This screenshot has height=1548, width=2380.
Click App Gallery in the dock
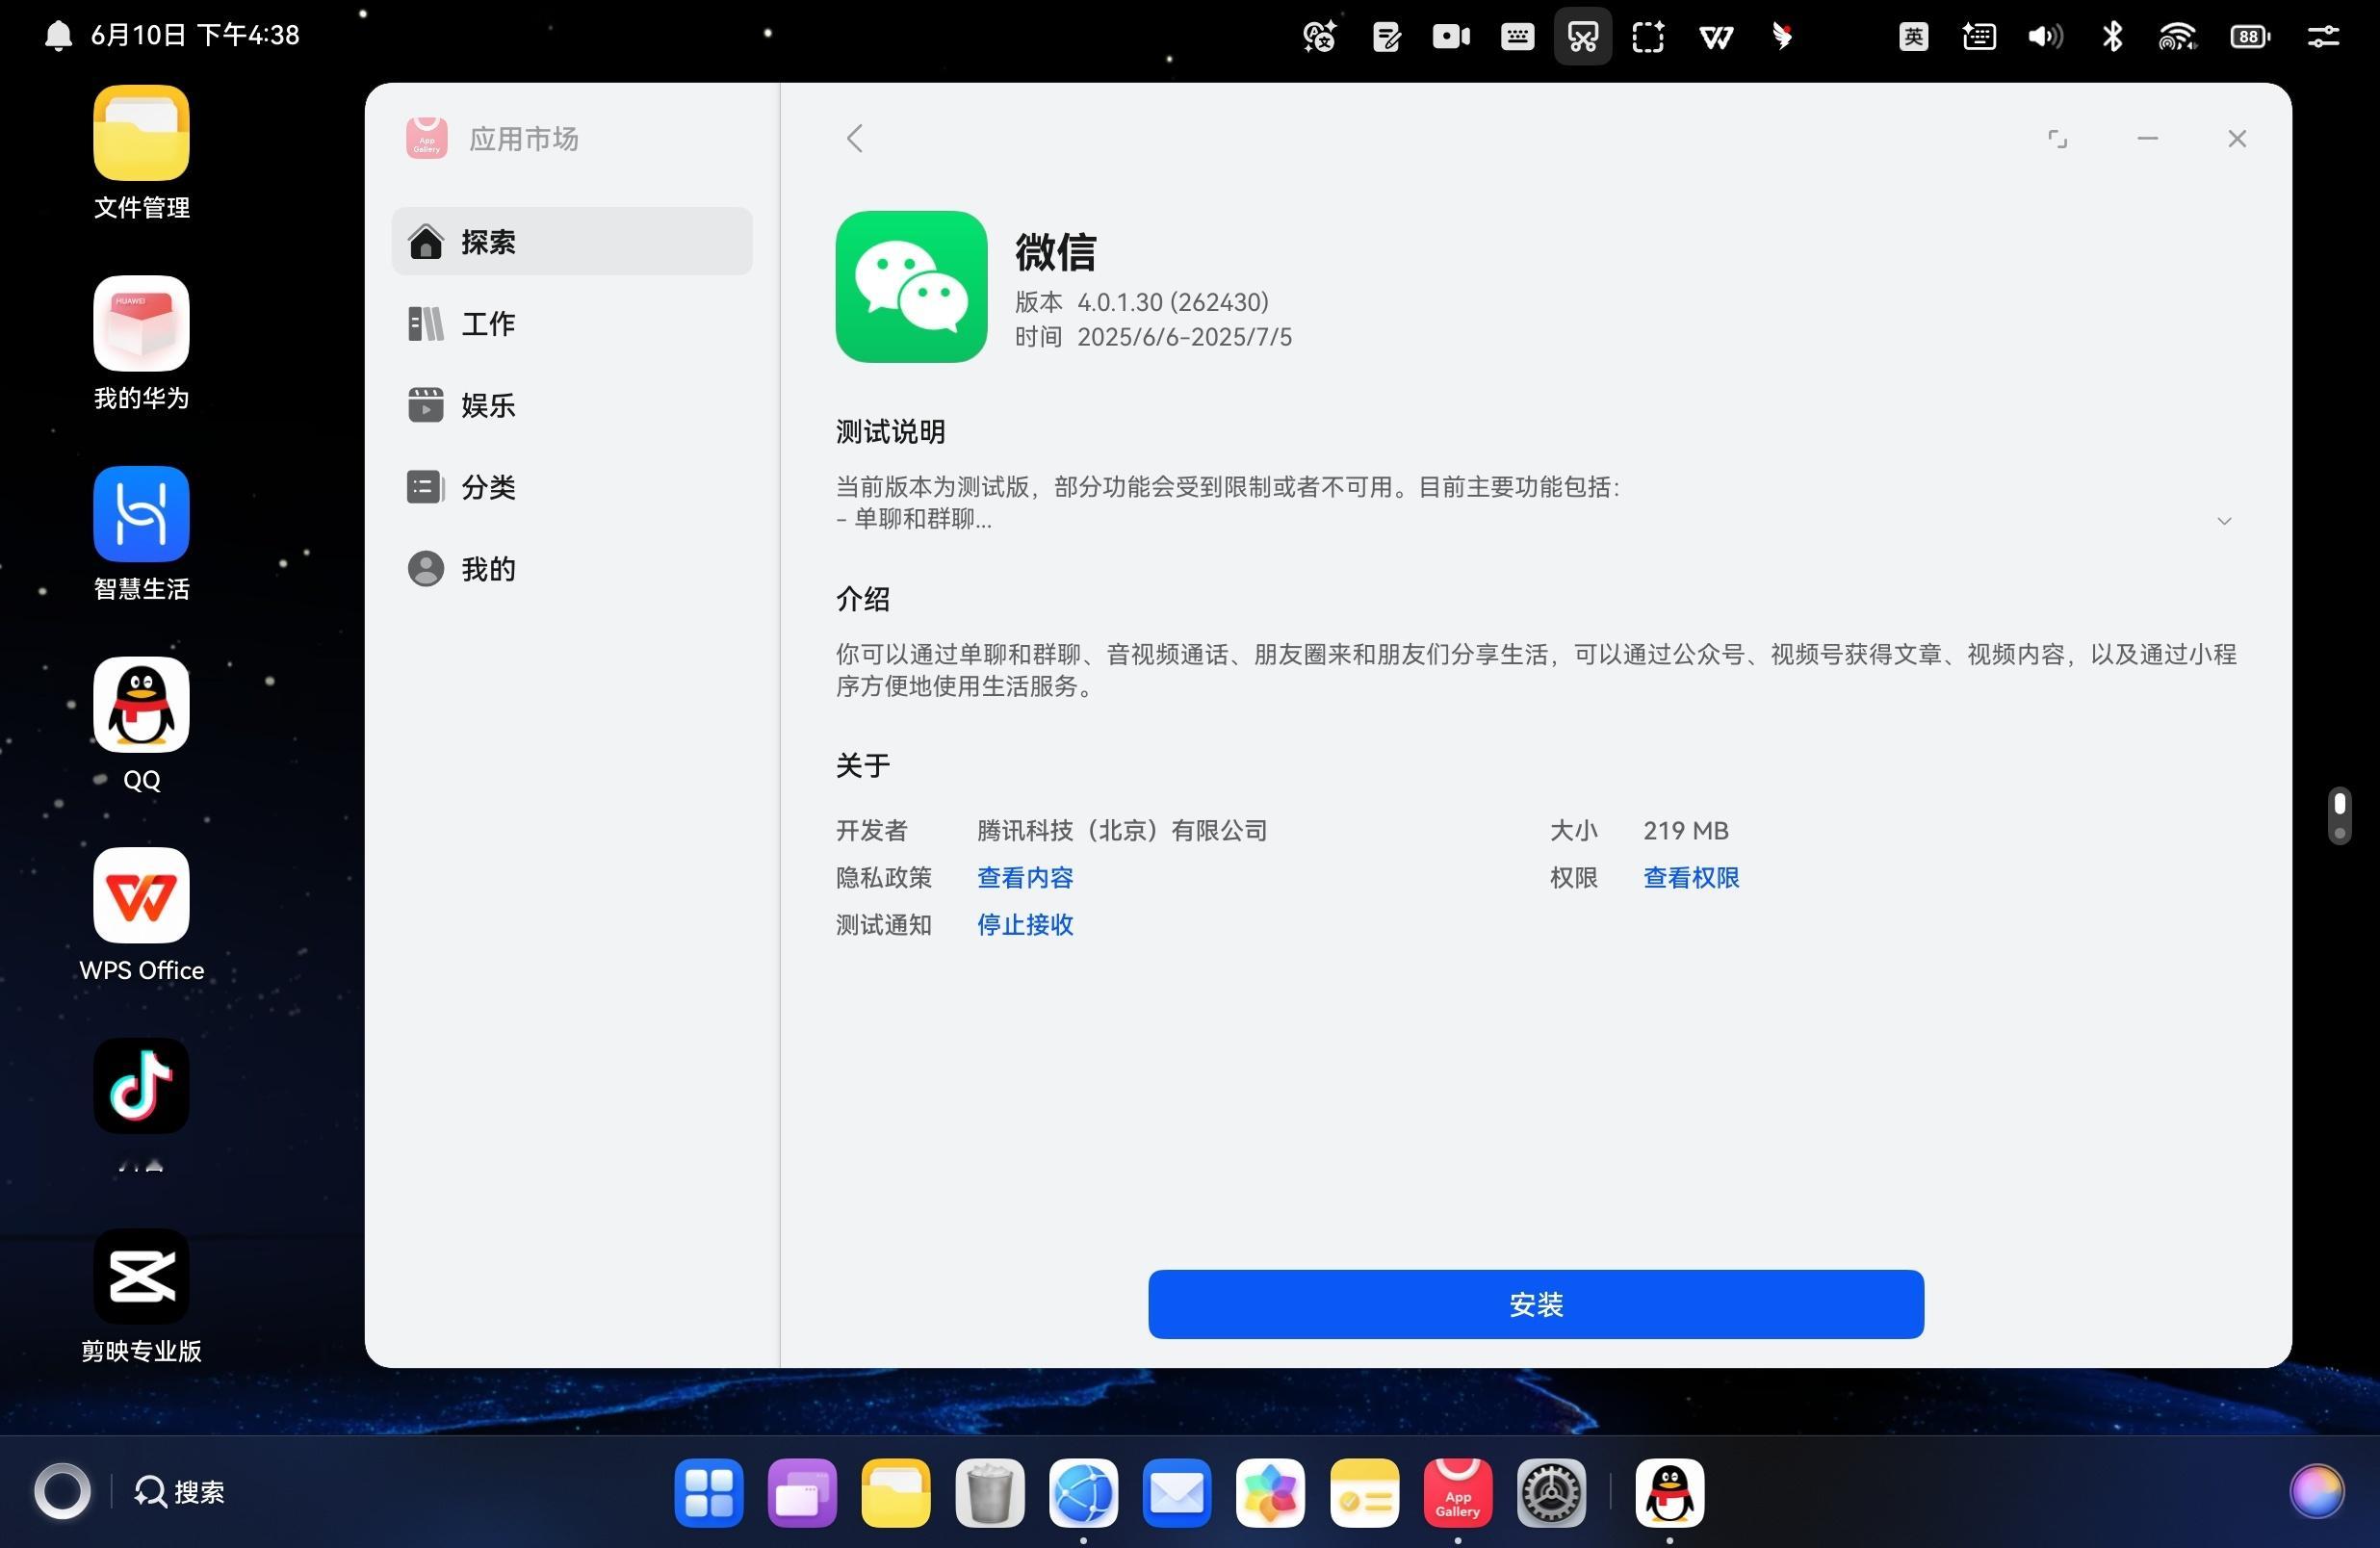[1457, 1492]
